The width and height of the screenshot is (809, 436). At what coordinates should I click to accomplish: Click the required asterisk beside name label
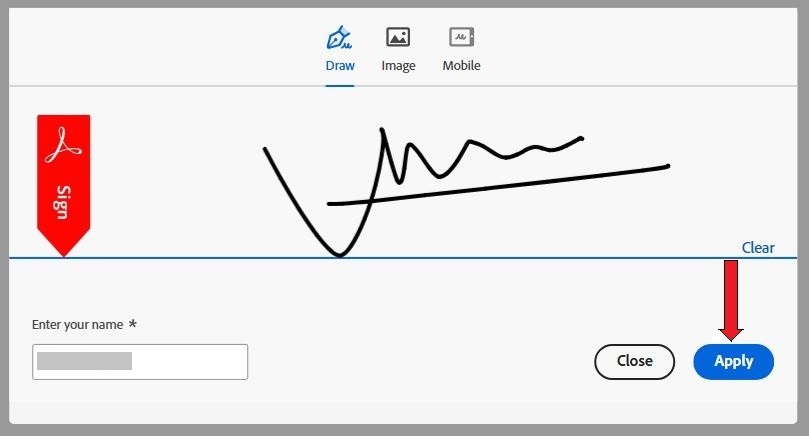[133, 325]
